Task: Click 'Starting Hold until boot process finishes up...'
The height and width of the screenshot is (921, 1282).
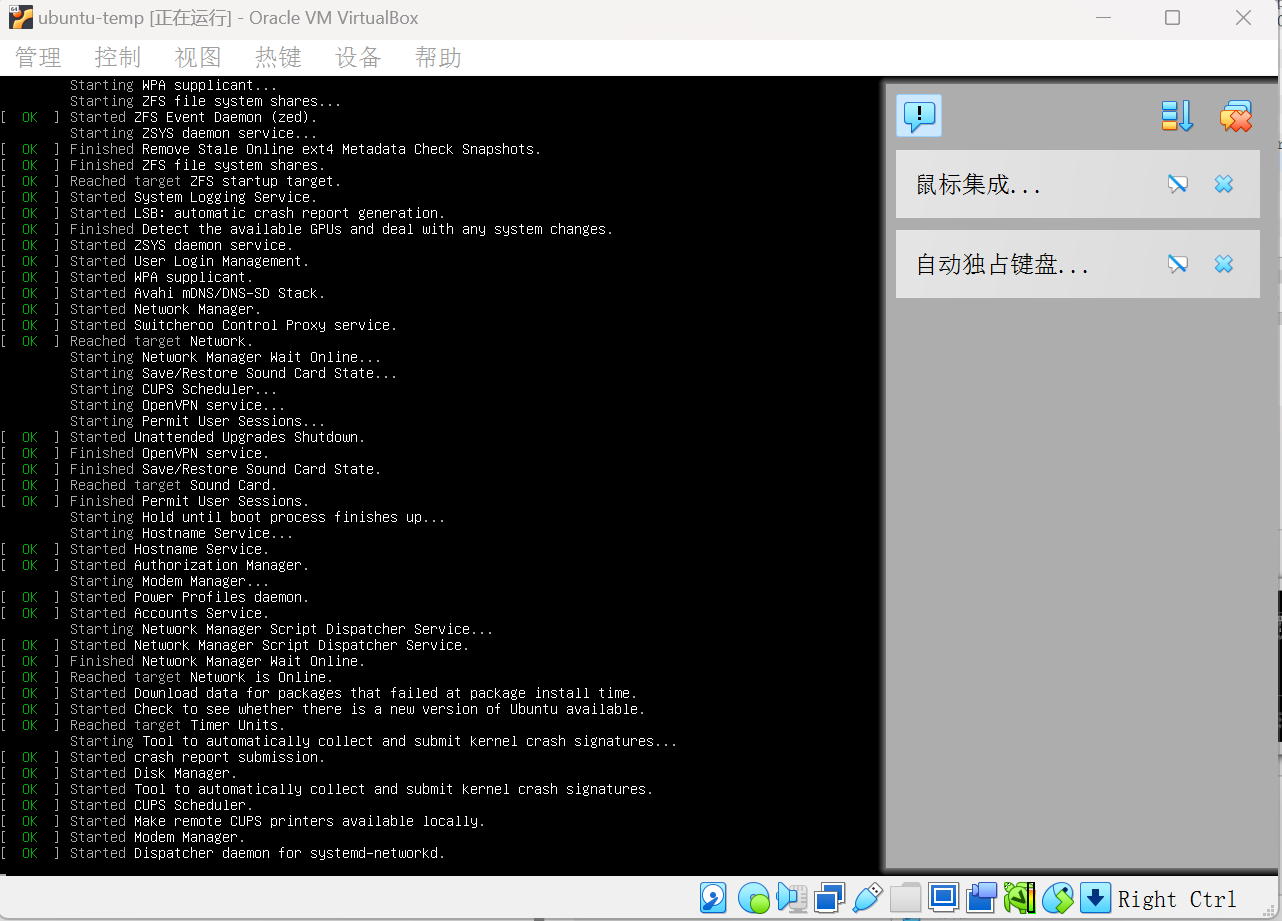Action: coord(257,517)
